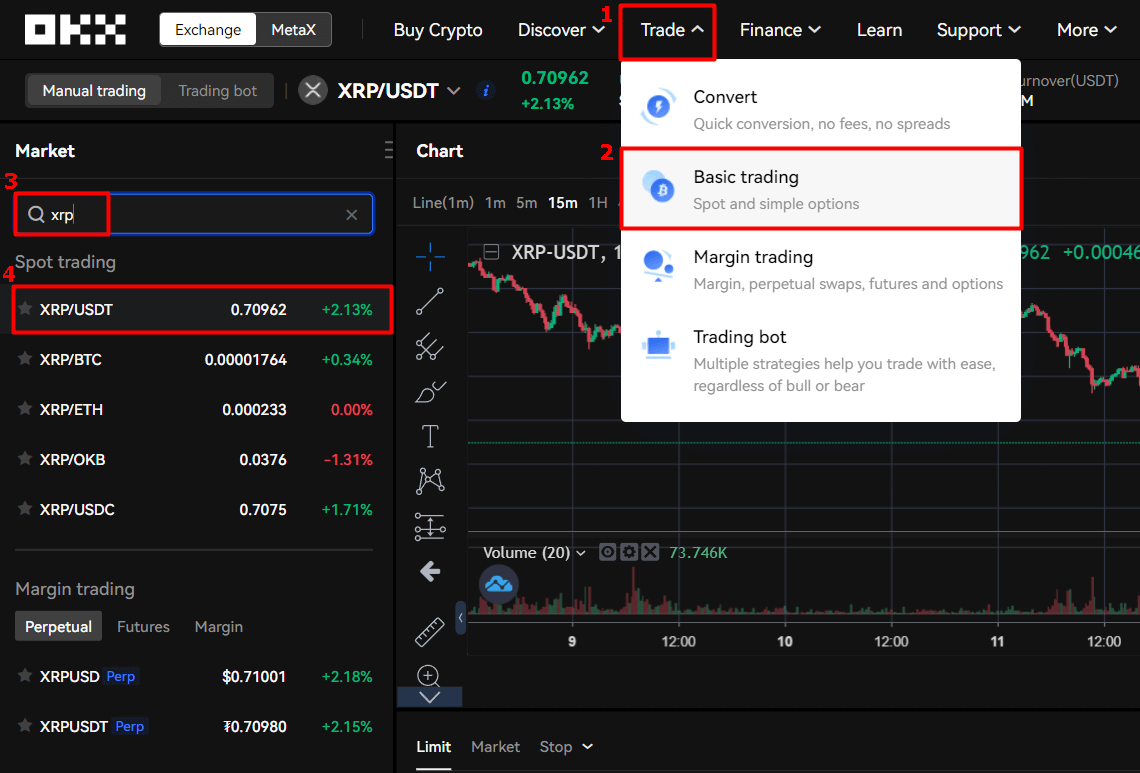
Task: Choose Margin trading from Trade menu
Action: [x=821, y=270]
